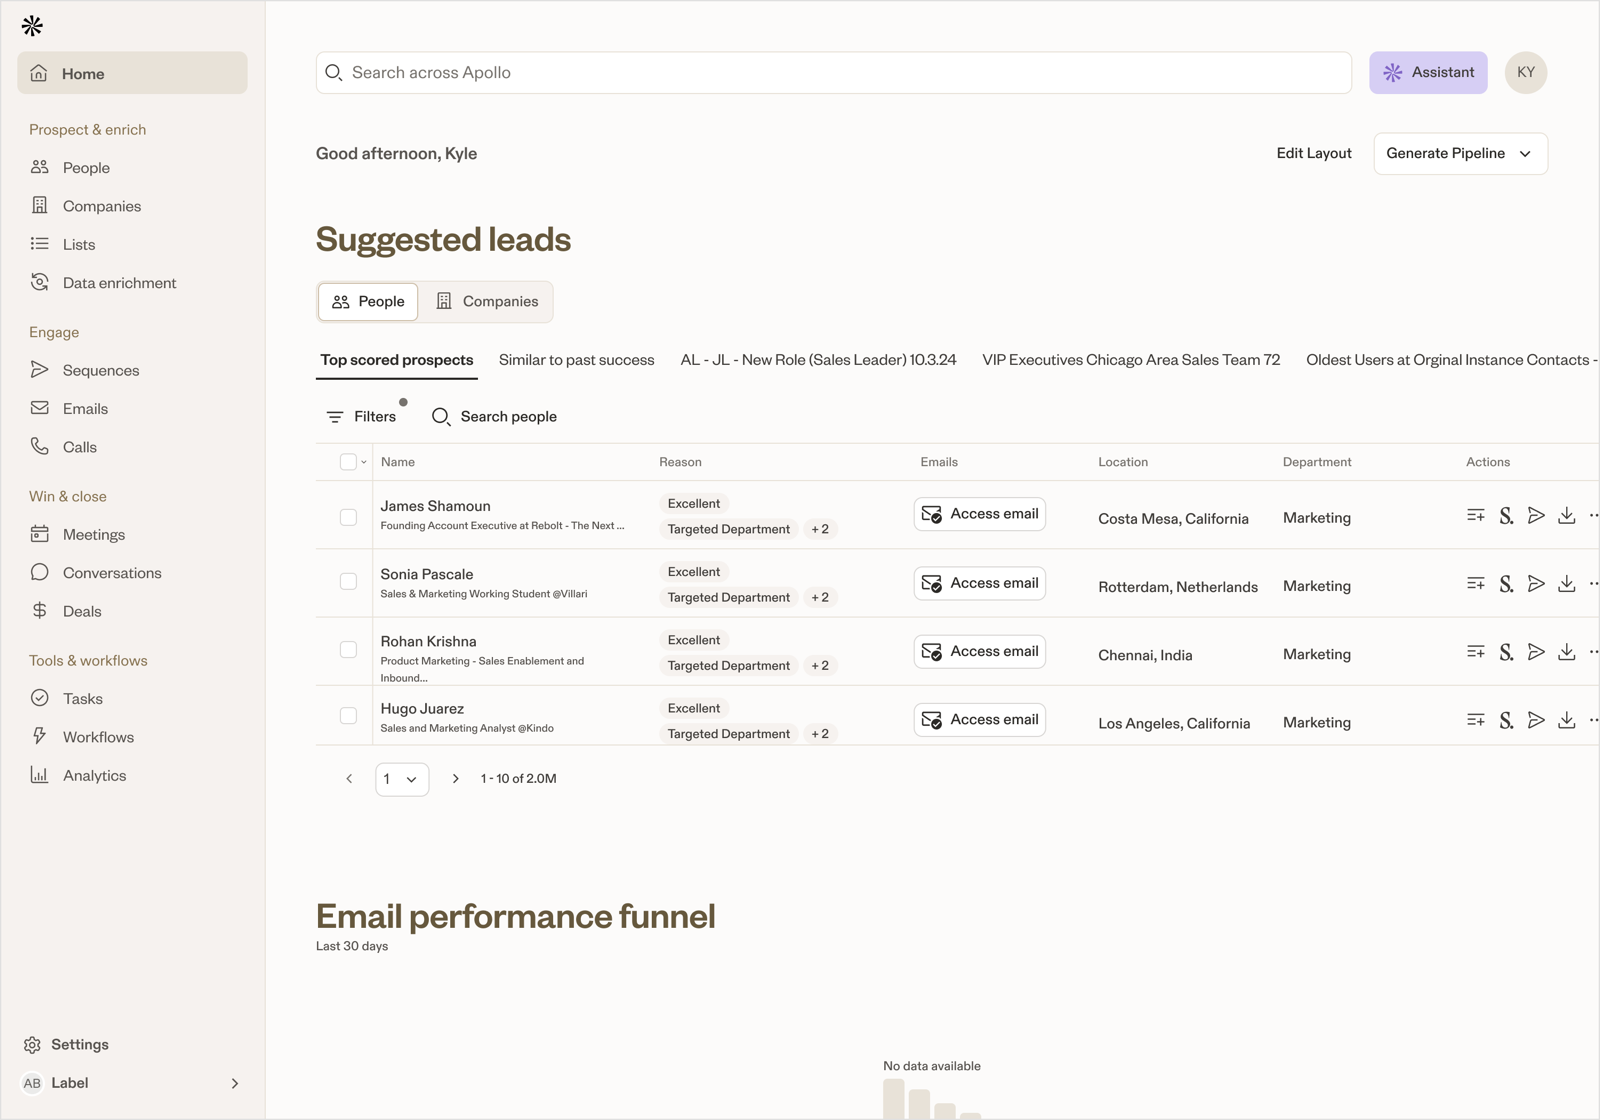Screen dimensions: 1600x1120
Task: Expand the AB Label account chevron
Action: coord(235,1083)
